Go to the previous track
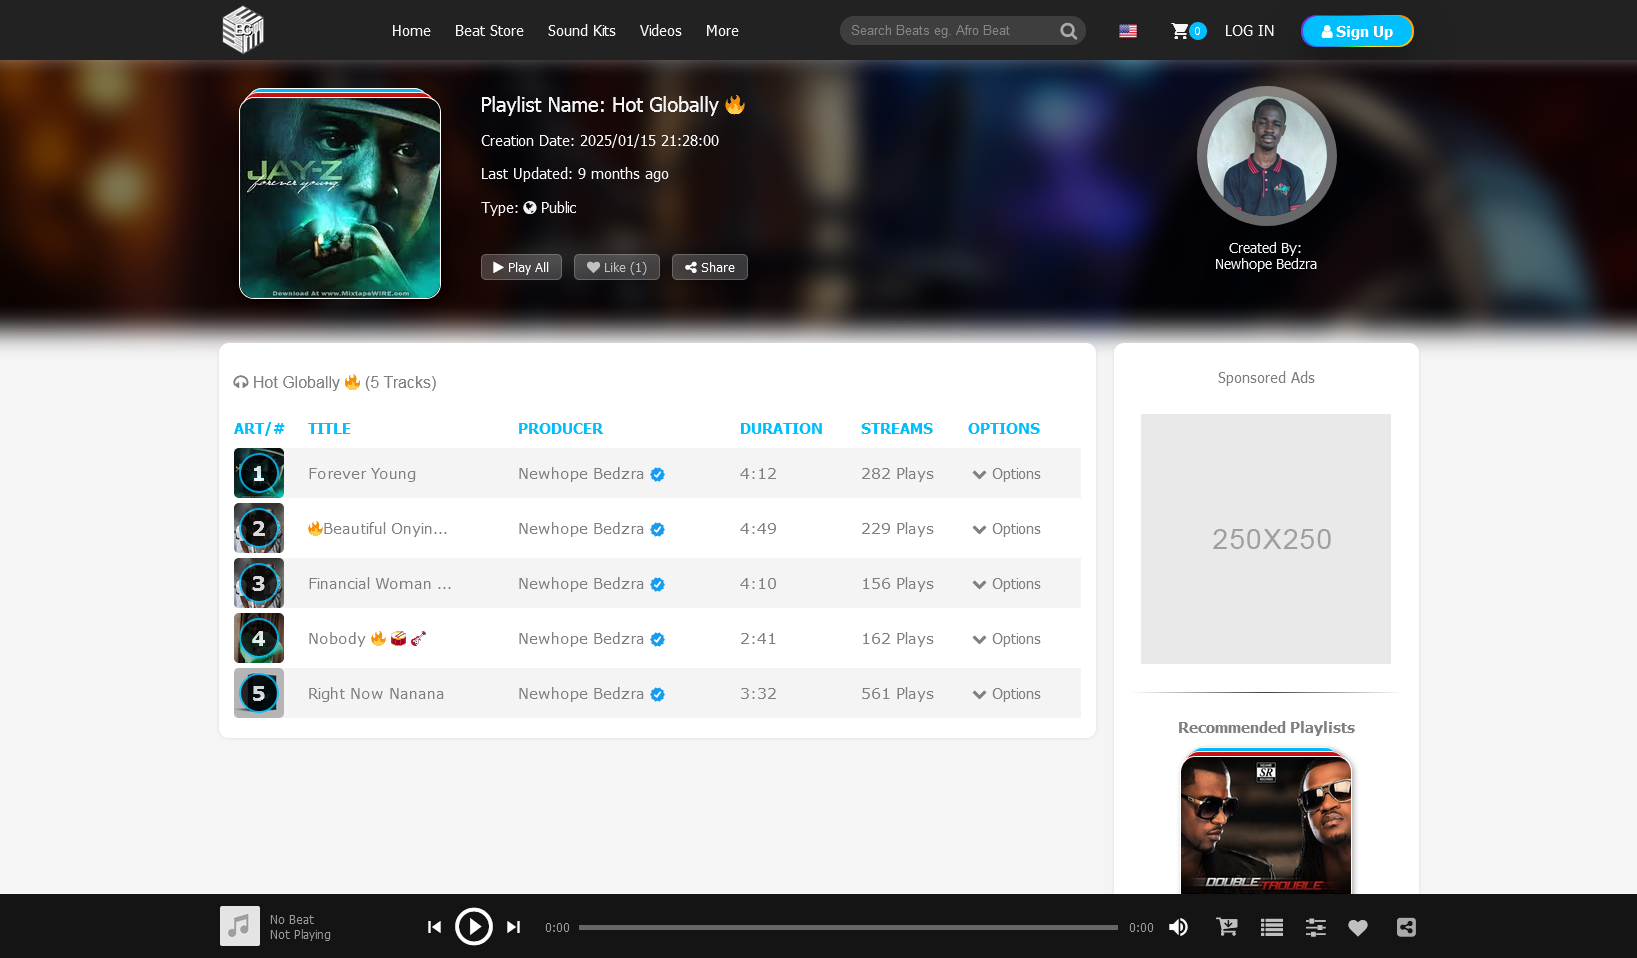 coord(434,927)
